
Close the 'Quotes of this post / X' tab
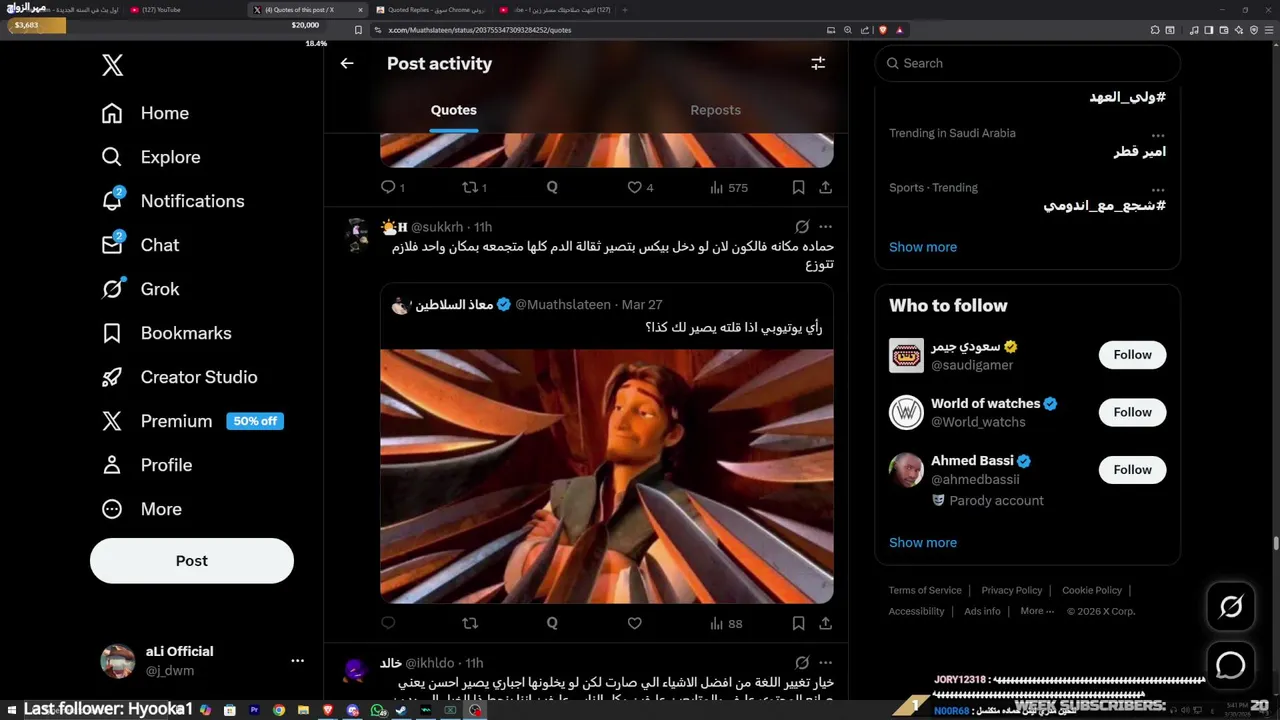click(360, 10)
